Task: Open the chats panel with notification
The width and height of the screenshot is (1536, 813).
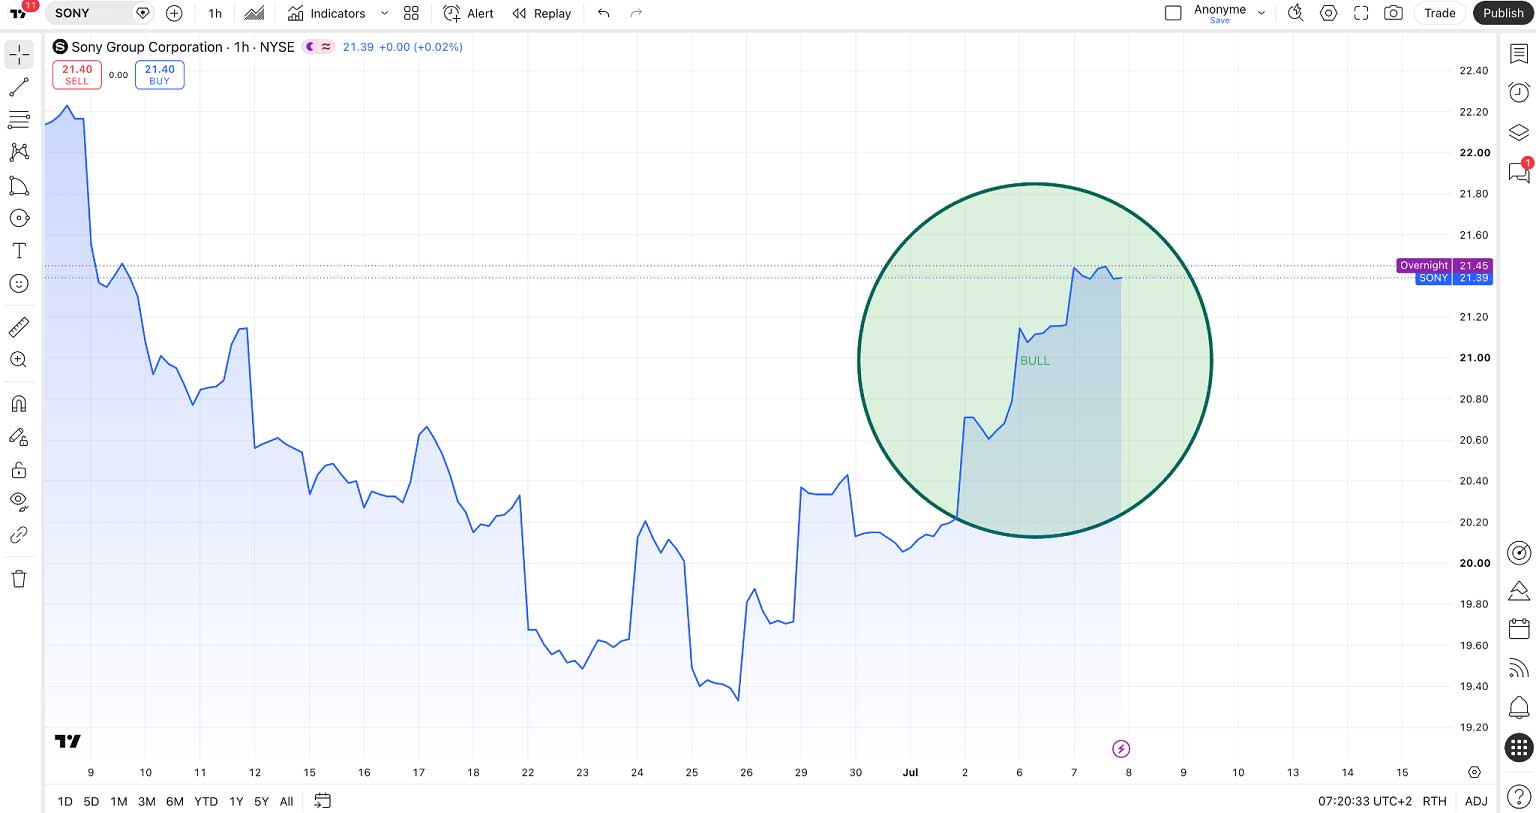Action: (1519, 171)
